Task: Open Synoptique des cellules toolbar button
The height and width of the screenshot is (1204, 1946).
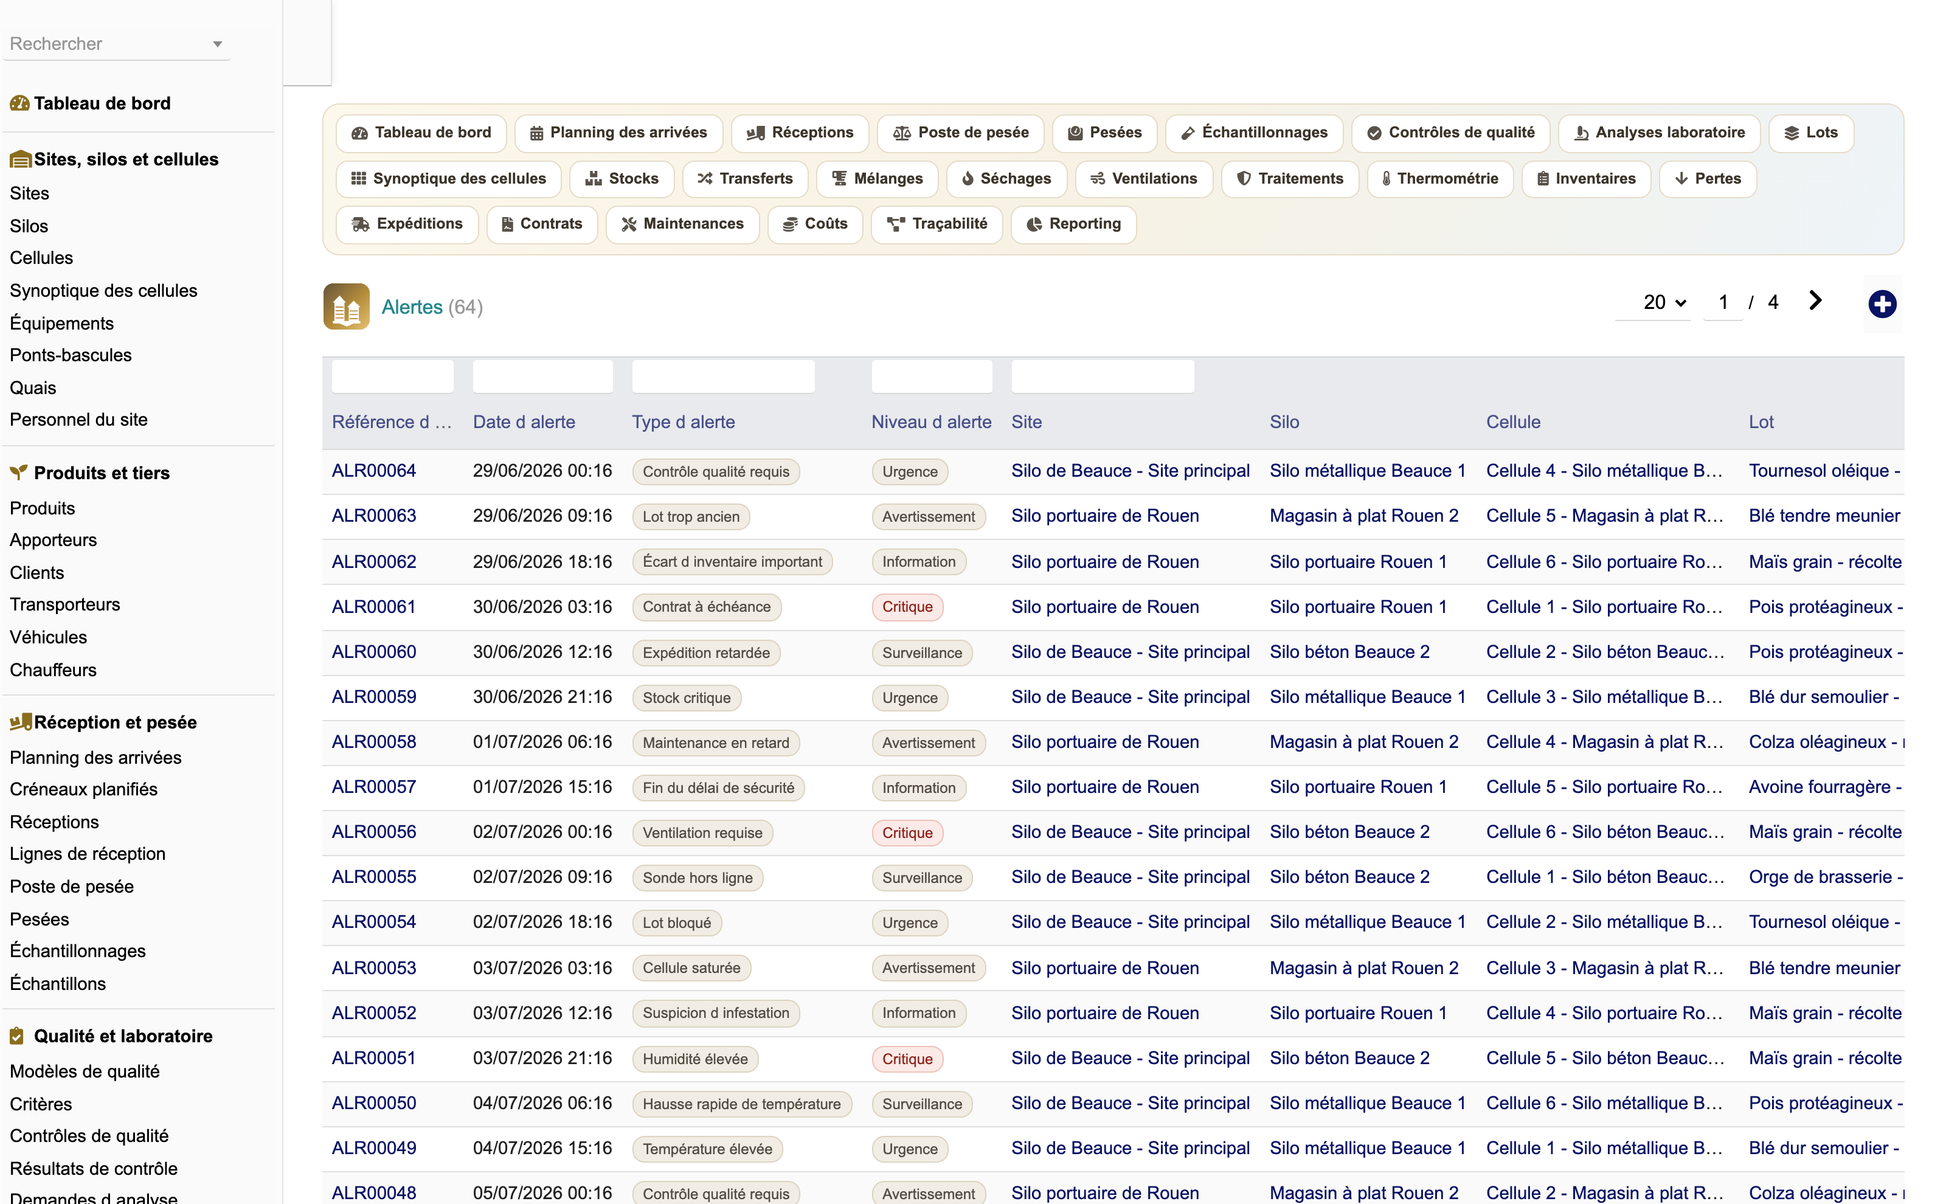Action: pos(448,179)
